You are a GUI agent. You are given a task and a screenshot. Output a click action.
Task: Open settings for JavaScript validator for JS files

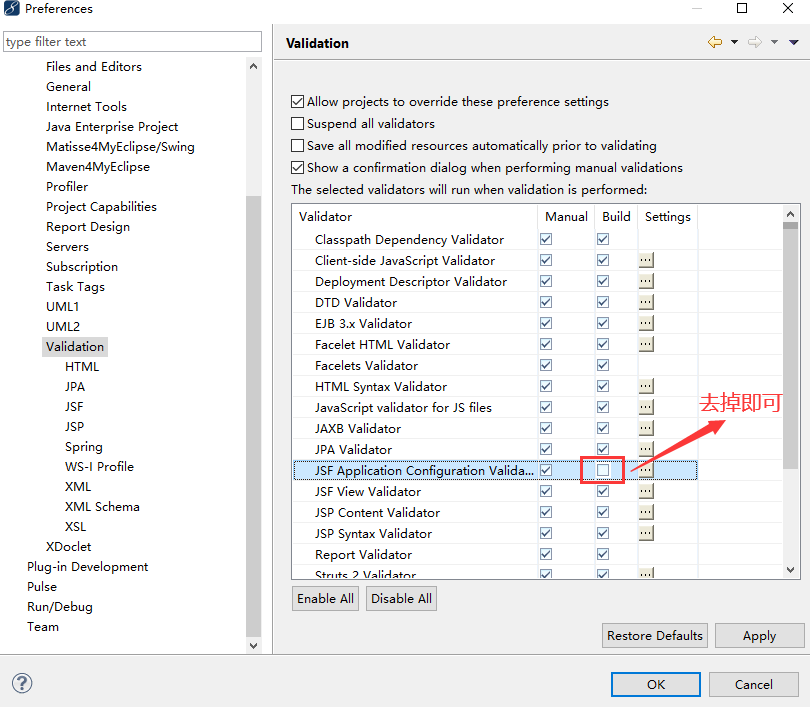coord(646,407)
